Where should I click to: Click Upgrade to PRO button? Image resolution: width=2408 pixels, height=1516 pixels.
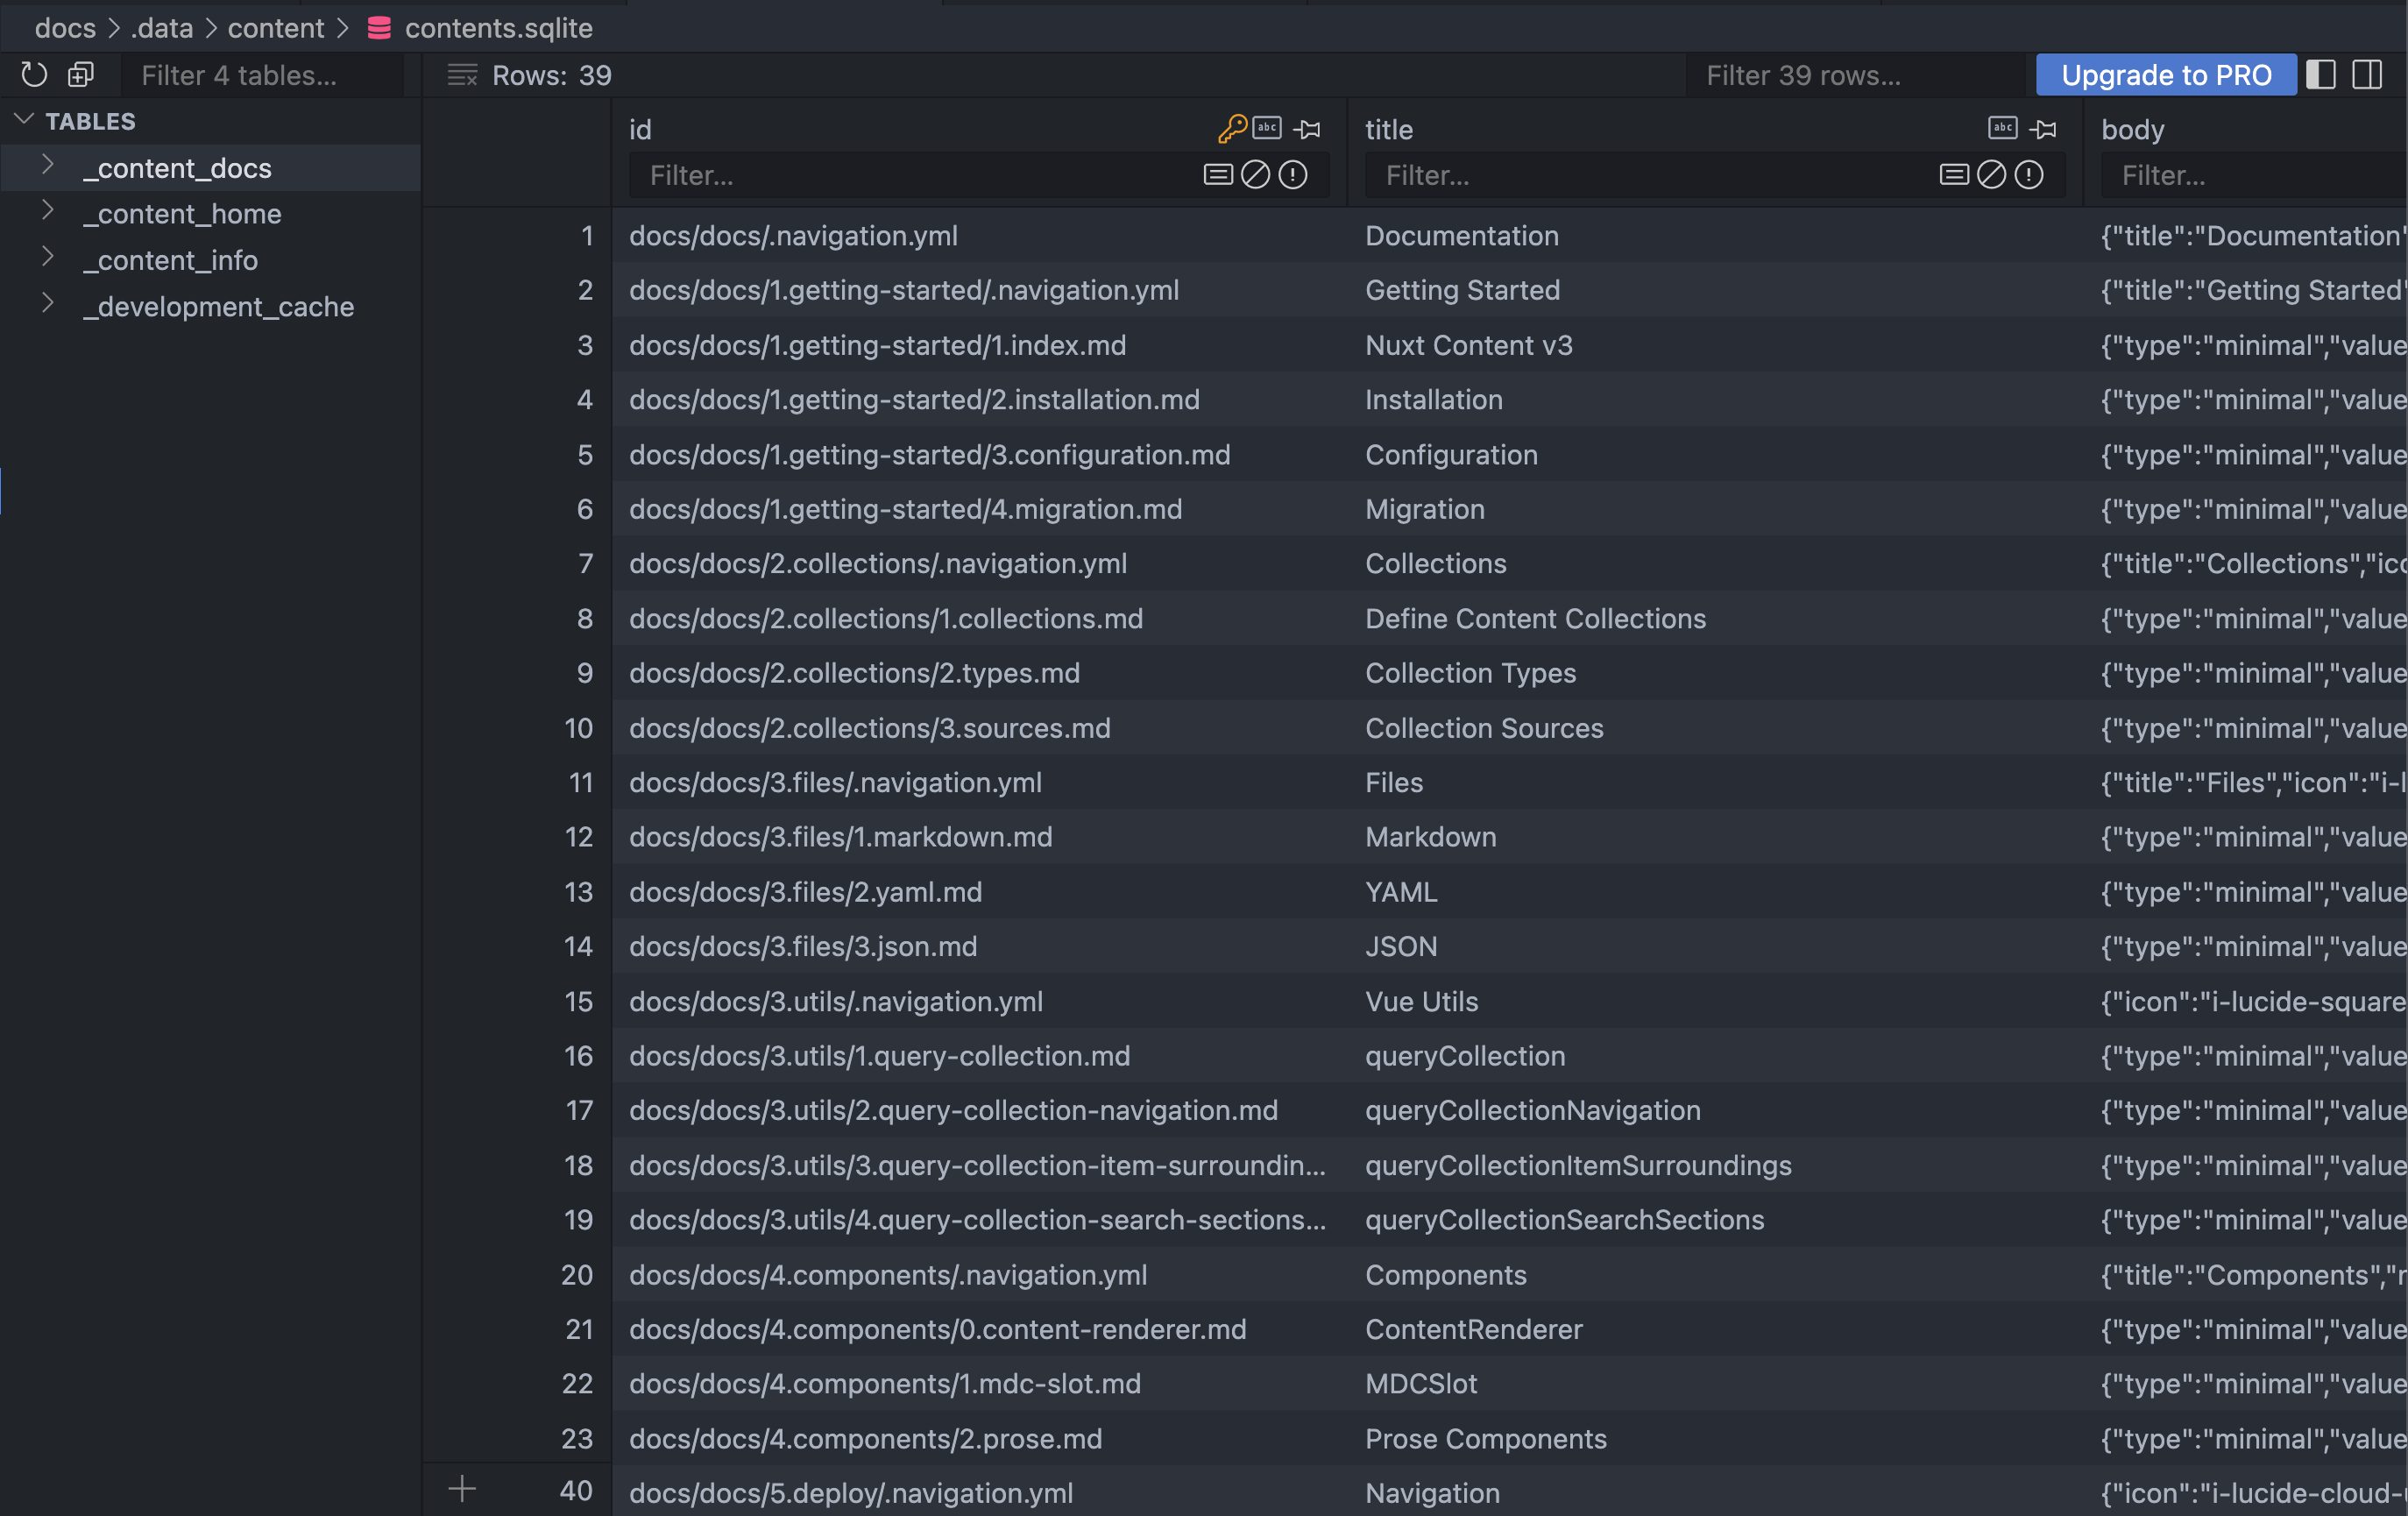click(x=2166, y=75)
